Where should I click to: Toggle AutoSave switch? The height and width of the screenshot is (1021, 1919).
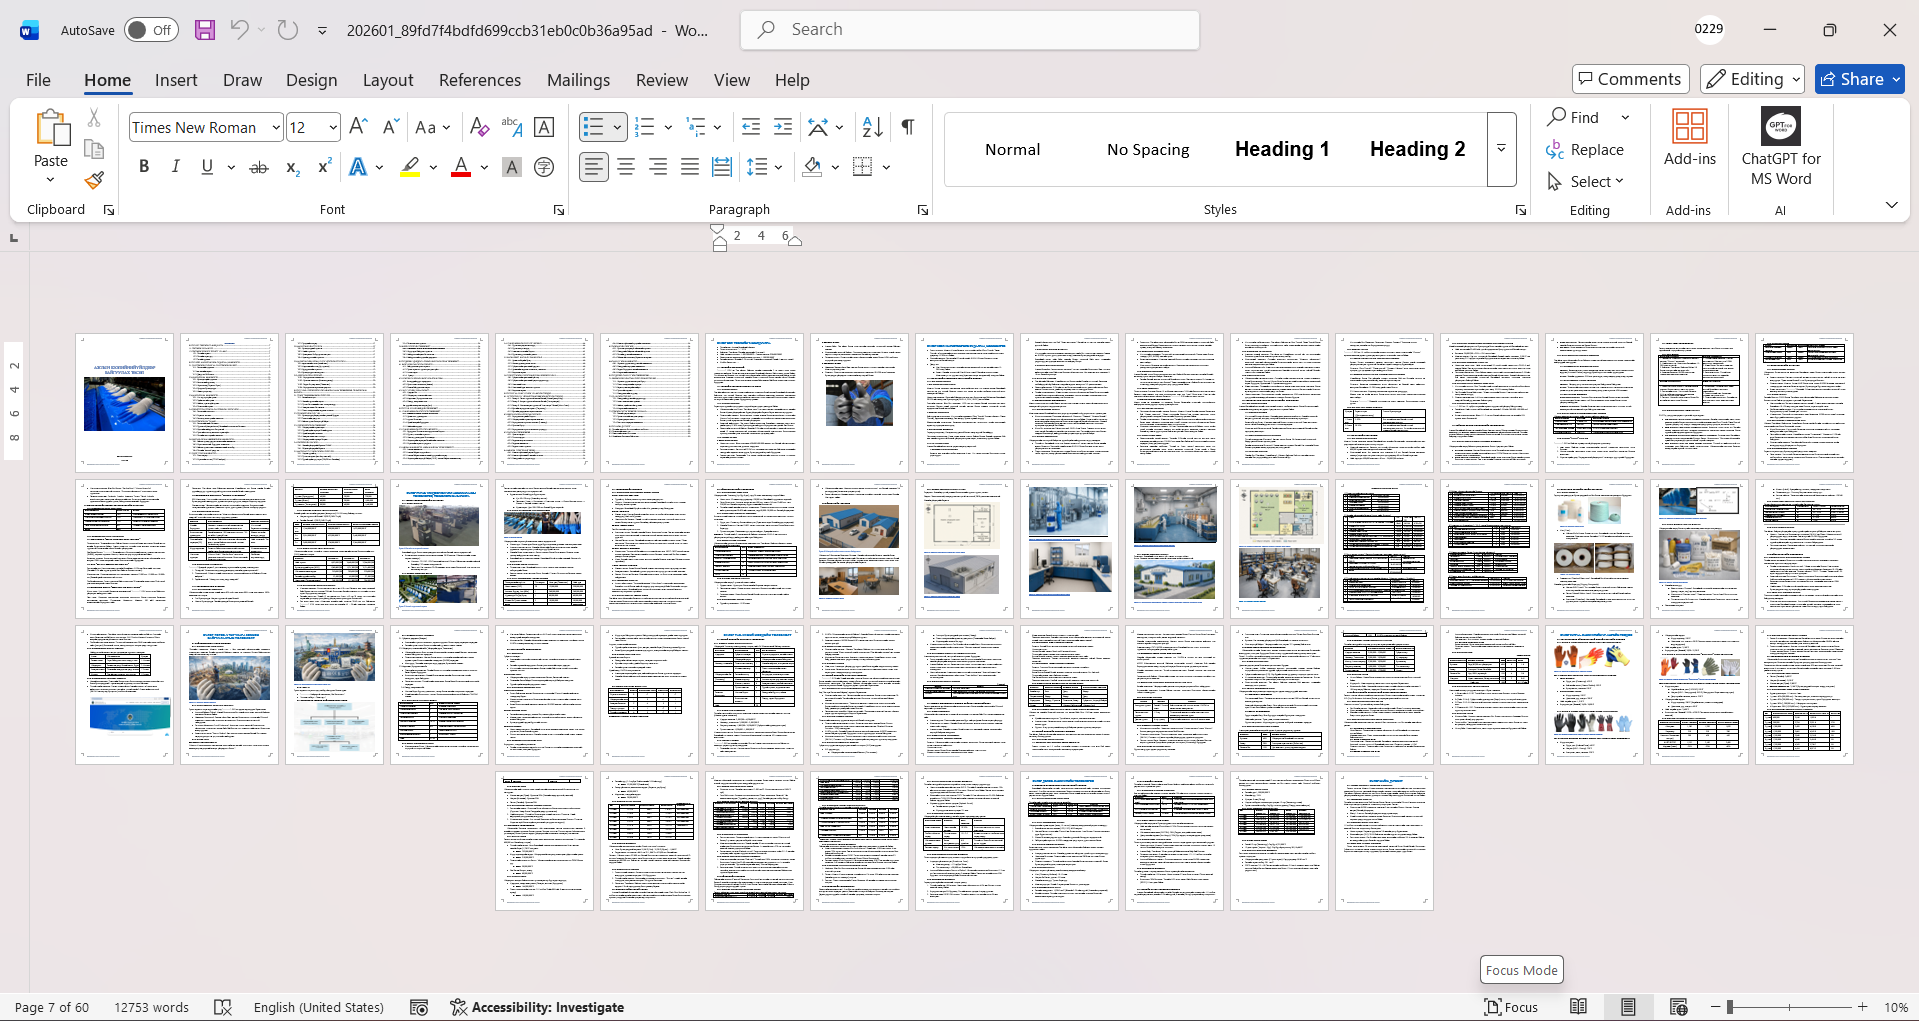pyautogui.click(x=151, y=30)
